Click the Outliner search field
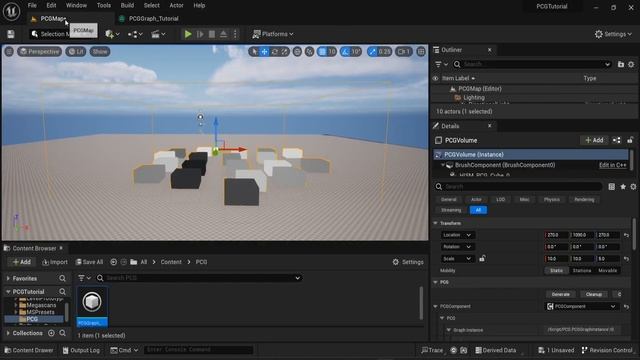 (x=533, y=64)
